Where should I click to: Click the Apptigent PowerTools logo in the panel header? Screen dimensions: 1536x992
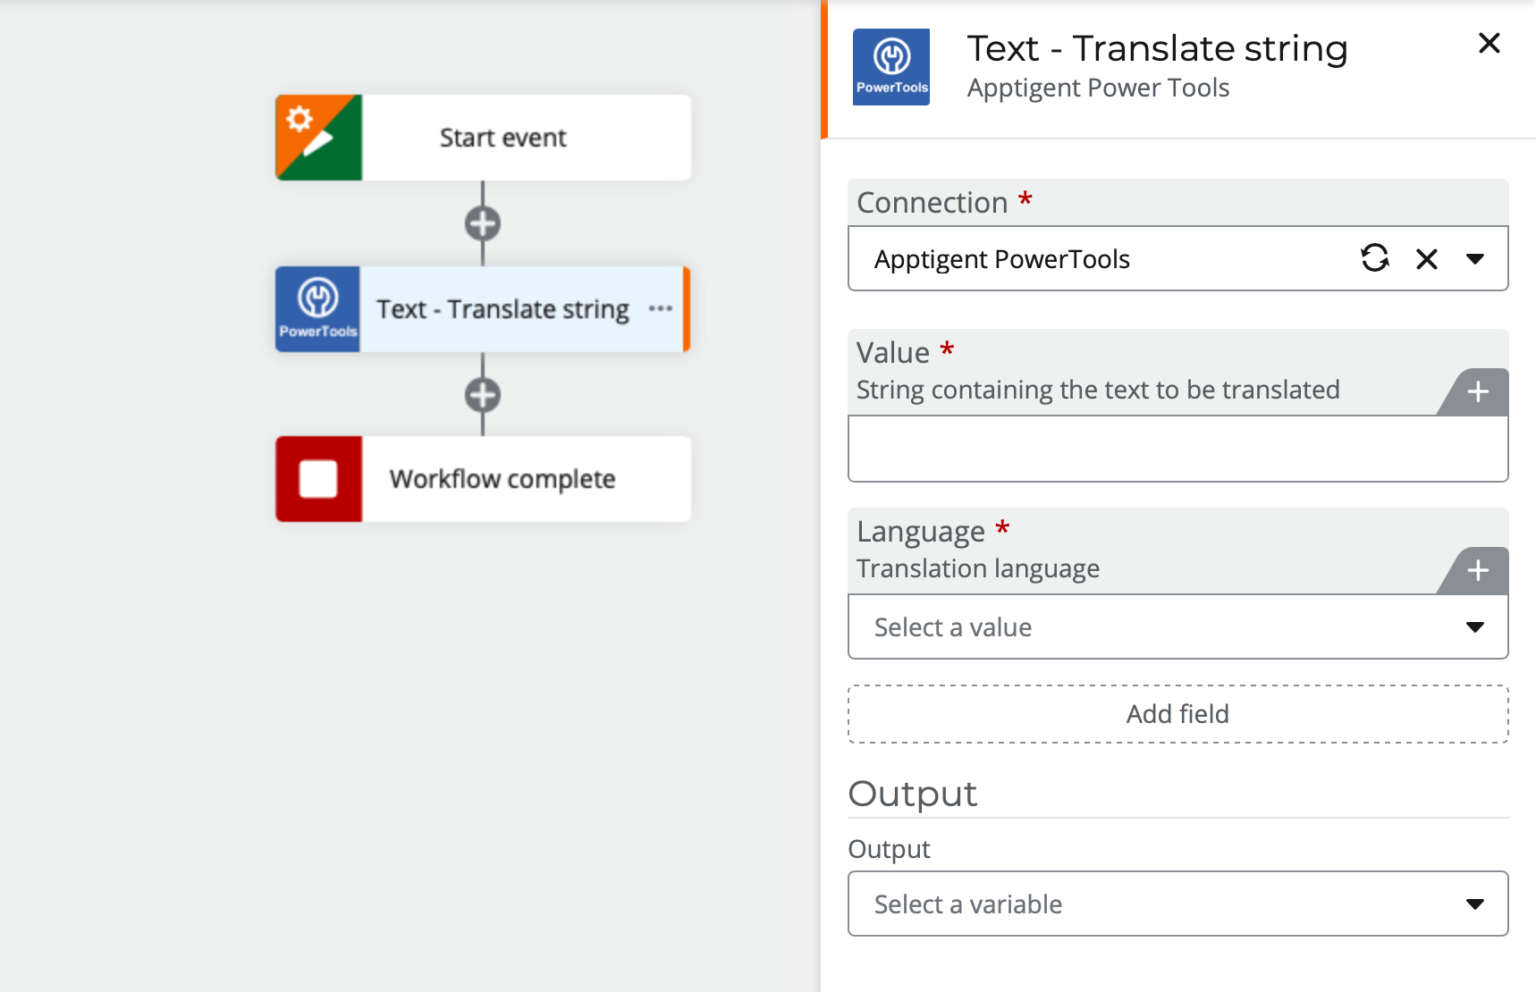(891, 66)
